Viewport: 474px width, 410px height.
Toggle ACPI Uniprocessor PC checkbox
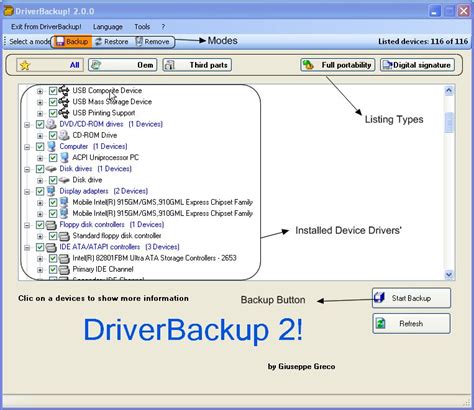pyautogui.click(x=53, y=158)
